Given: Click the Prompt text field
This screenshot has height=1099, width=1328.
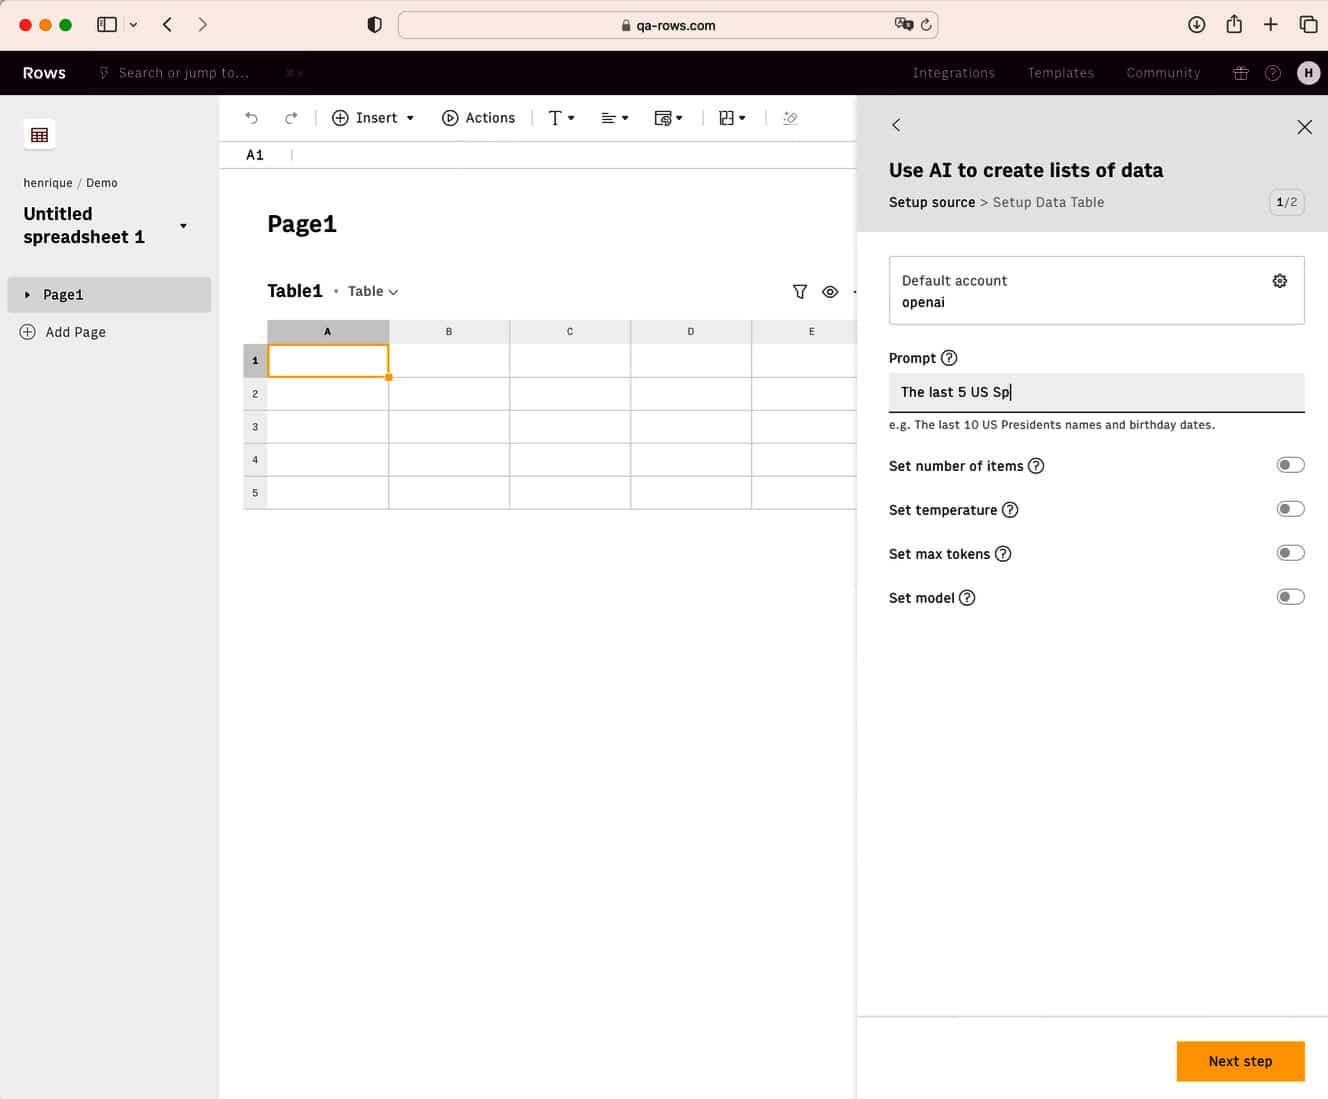Looking at the screenshot, I should pyautogui.click(x=1096, y=391).
